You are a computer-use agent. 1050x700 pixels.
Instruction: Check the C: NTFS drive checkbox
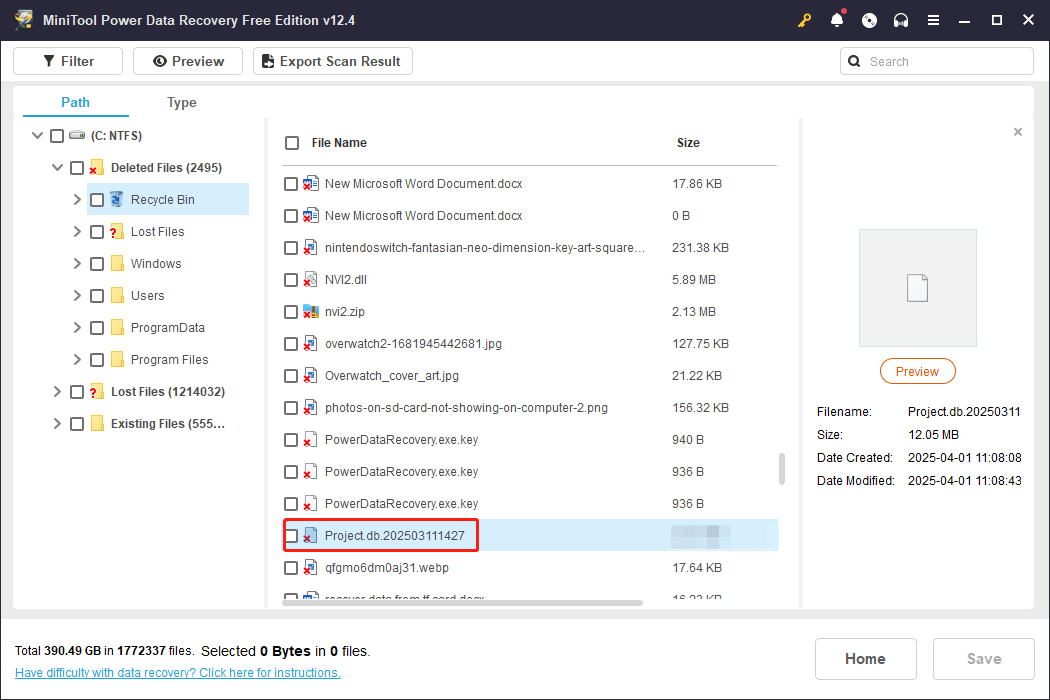click(57, 136)
